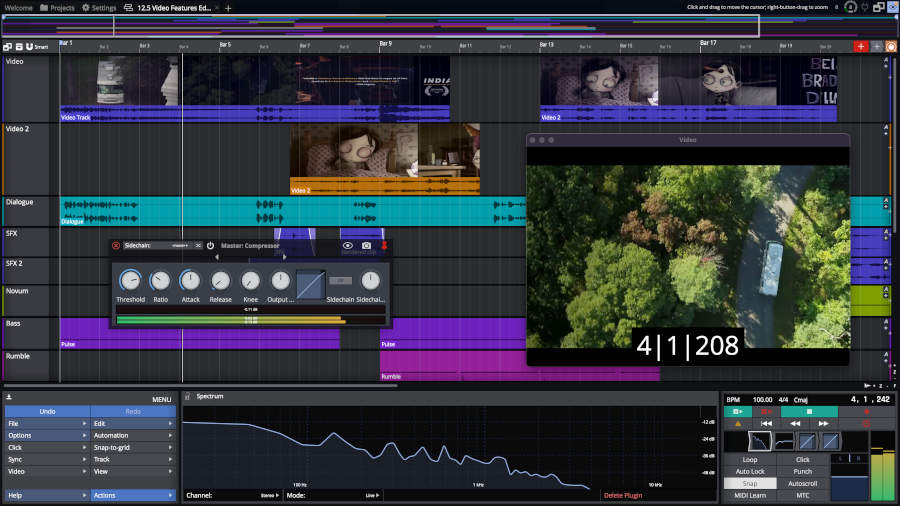Expand the Sync menu
Viewport: 900px width, 506px height.
click(x=47, y=460)
